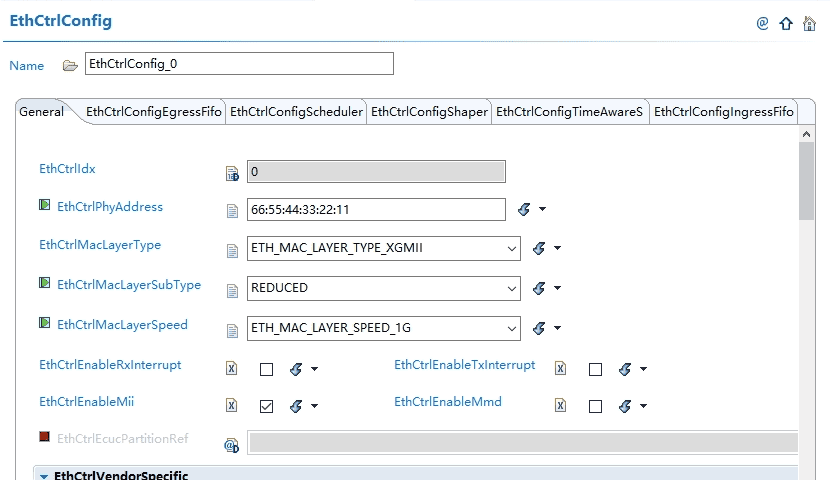The width and height of the screenshot is (831, 480).
Task: Click the Name text input field
Action: click(x=239, y=63)
